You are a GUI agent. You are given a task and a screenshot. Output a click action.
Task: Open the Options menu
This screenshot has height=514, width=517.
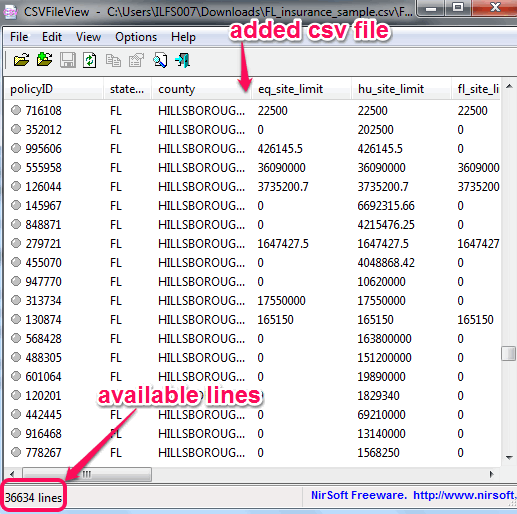[x=136, y=37]
